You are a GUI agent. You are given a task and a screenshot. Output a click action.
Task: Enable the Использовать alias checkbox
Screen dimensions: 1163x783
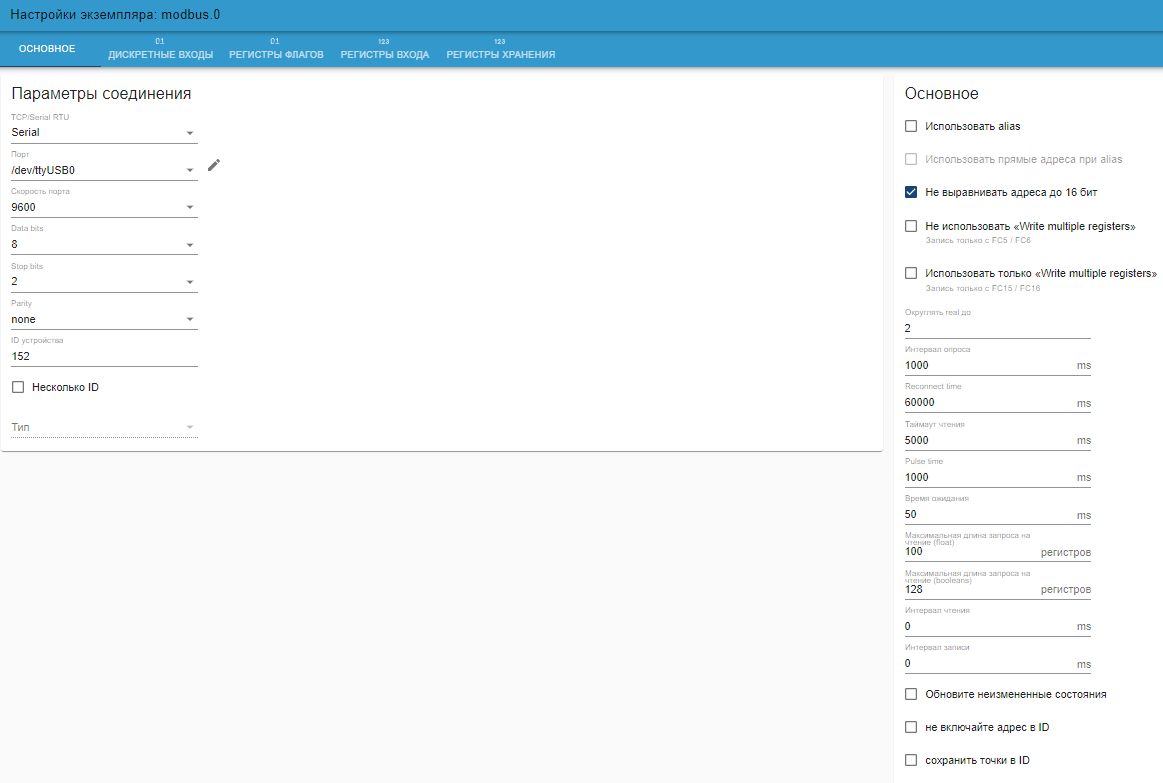click(911, 126)
